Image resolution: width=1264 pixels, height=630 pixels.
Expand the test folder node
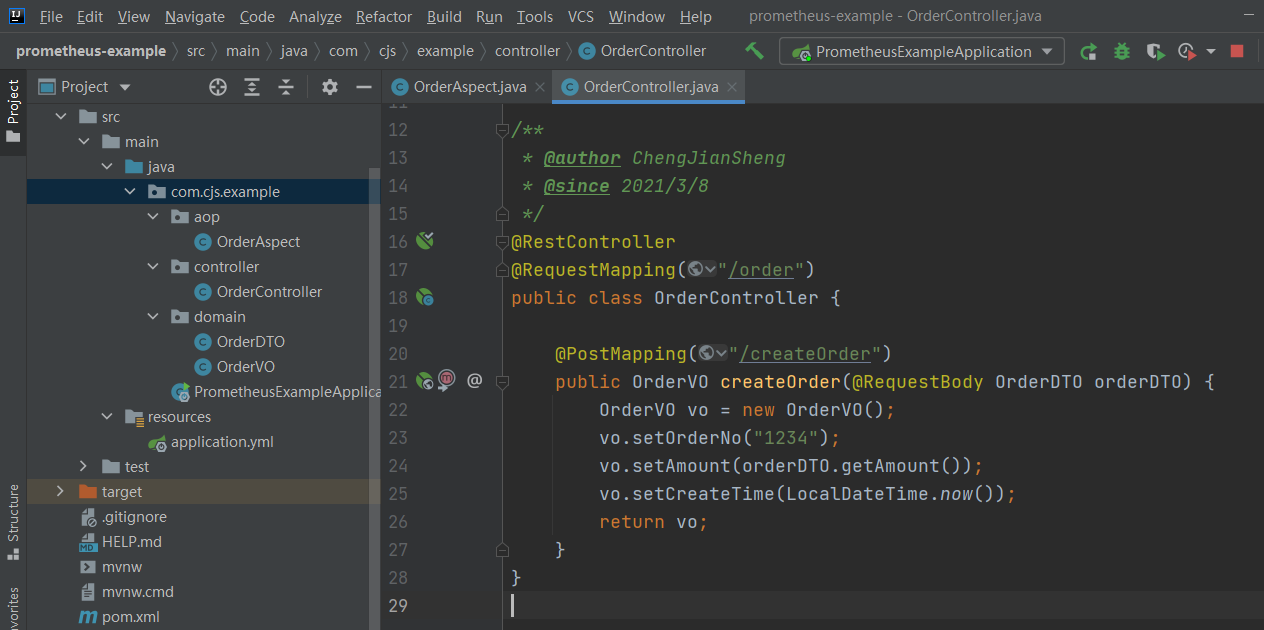coord(84,467)
